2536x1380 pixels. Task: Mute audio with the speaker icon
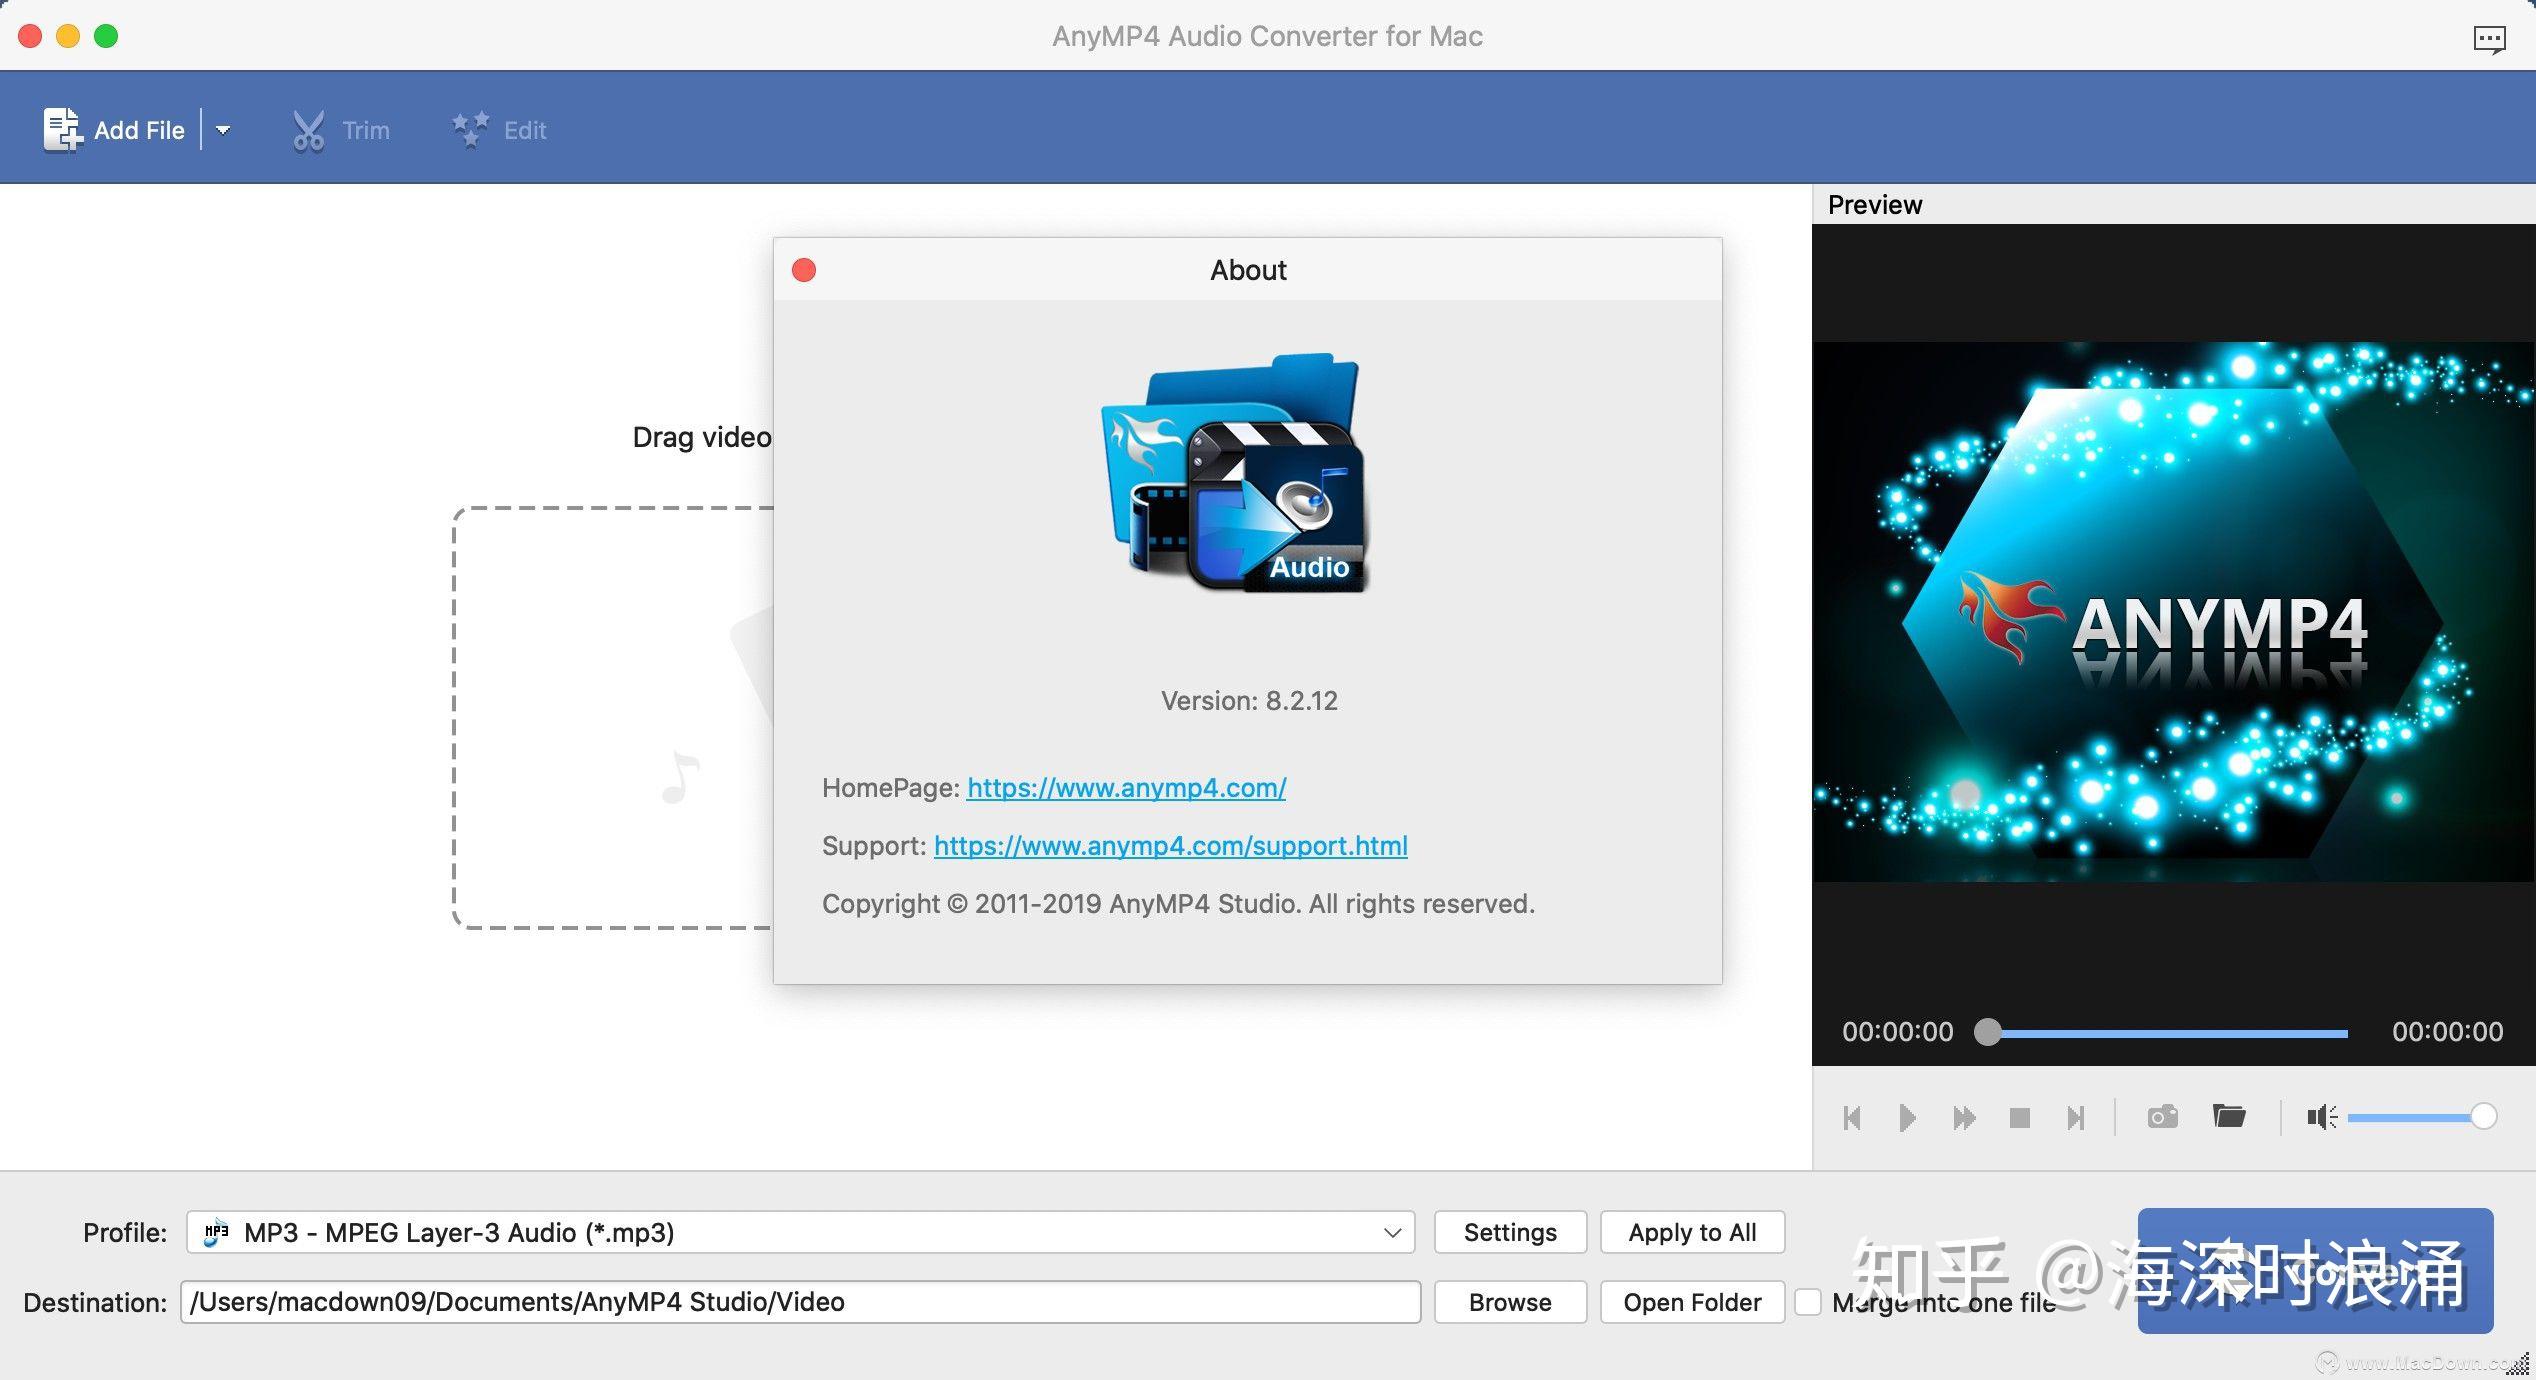2320,1116
